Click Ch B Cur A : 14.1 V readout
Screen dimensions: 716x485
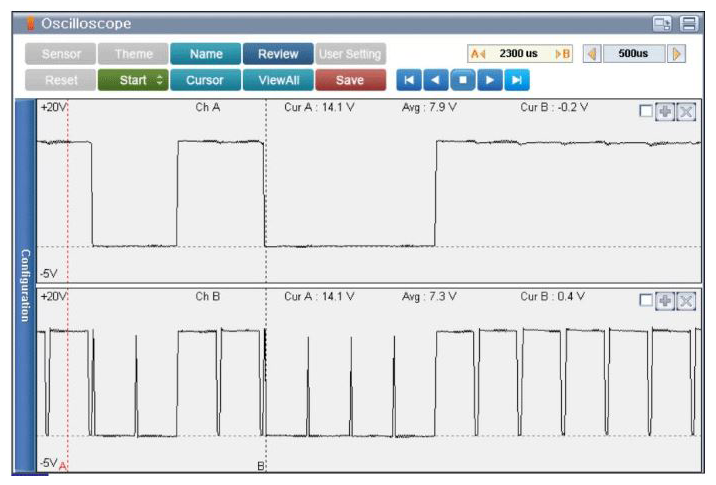319,296
